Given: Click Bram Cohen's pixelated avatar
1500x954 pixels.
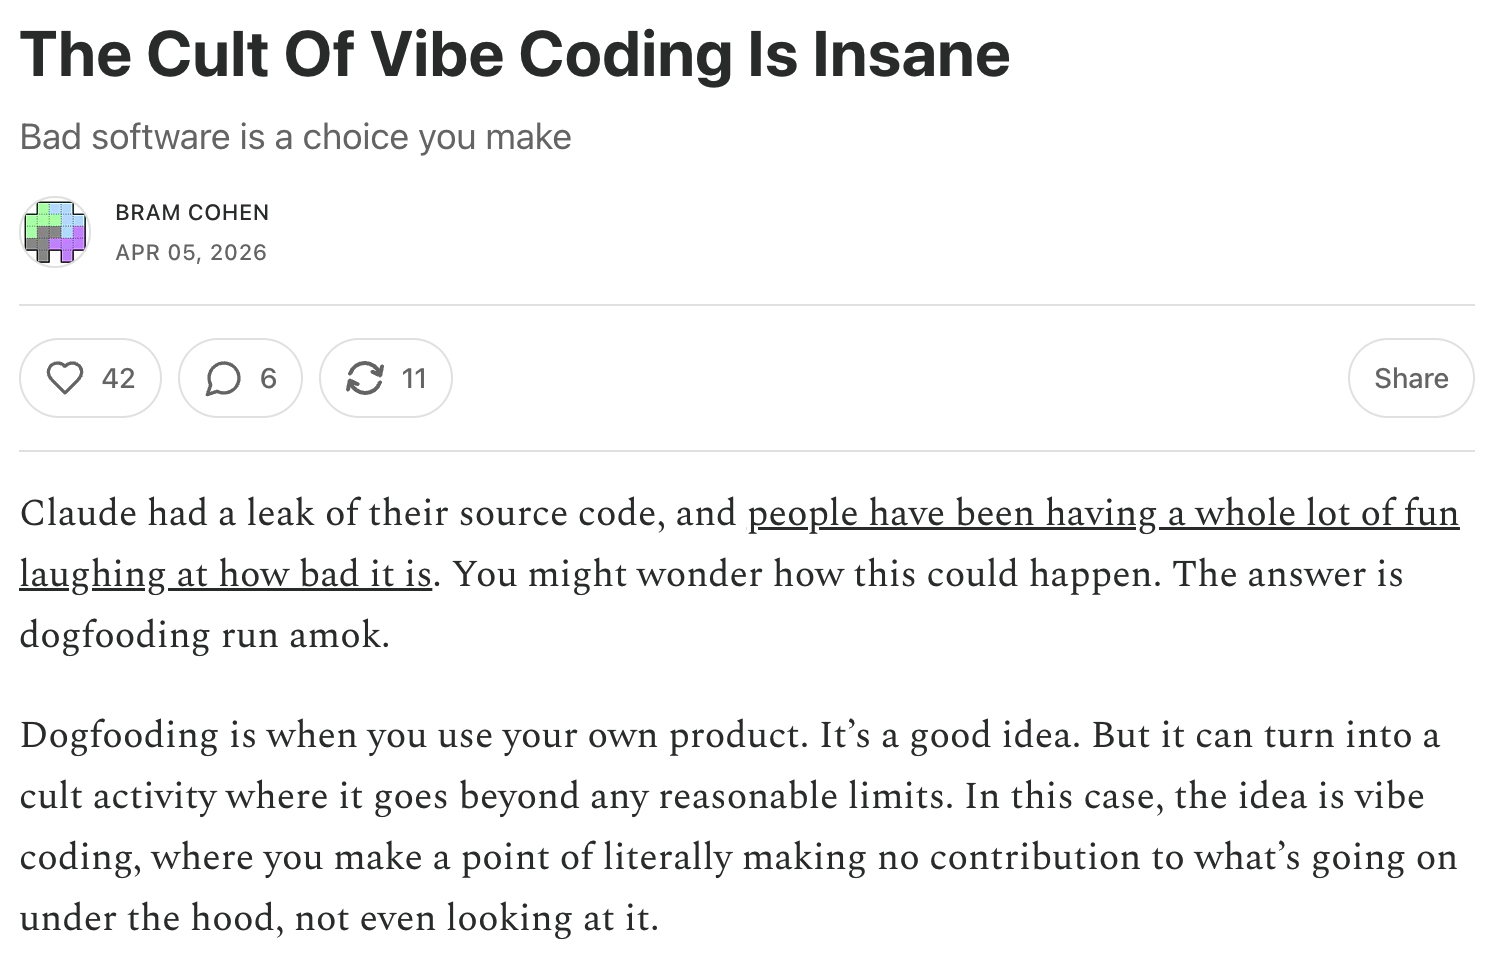Looking at the screenshot, I should point(55,232).
